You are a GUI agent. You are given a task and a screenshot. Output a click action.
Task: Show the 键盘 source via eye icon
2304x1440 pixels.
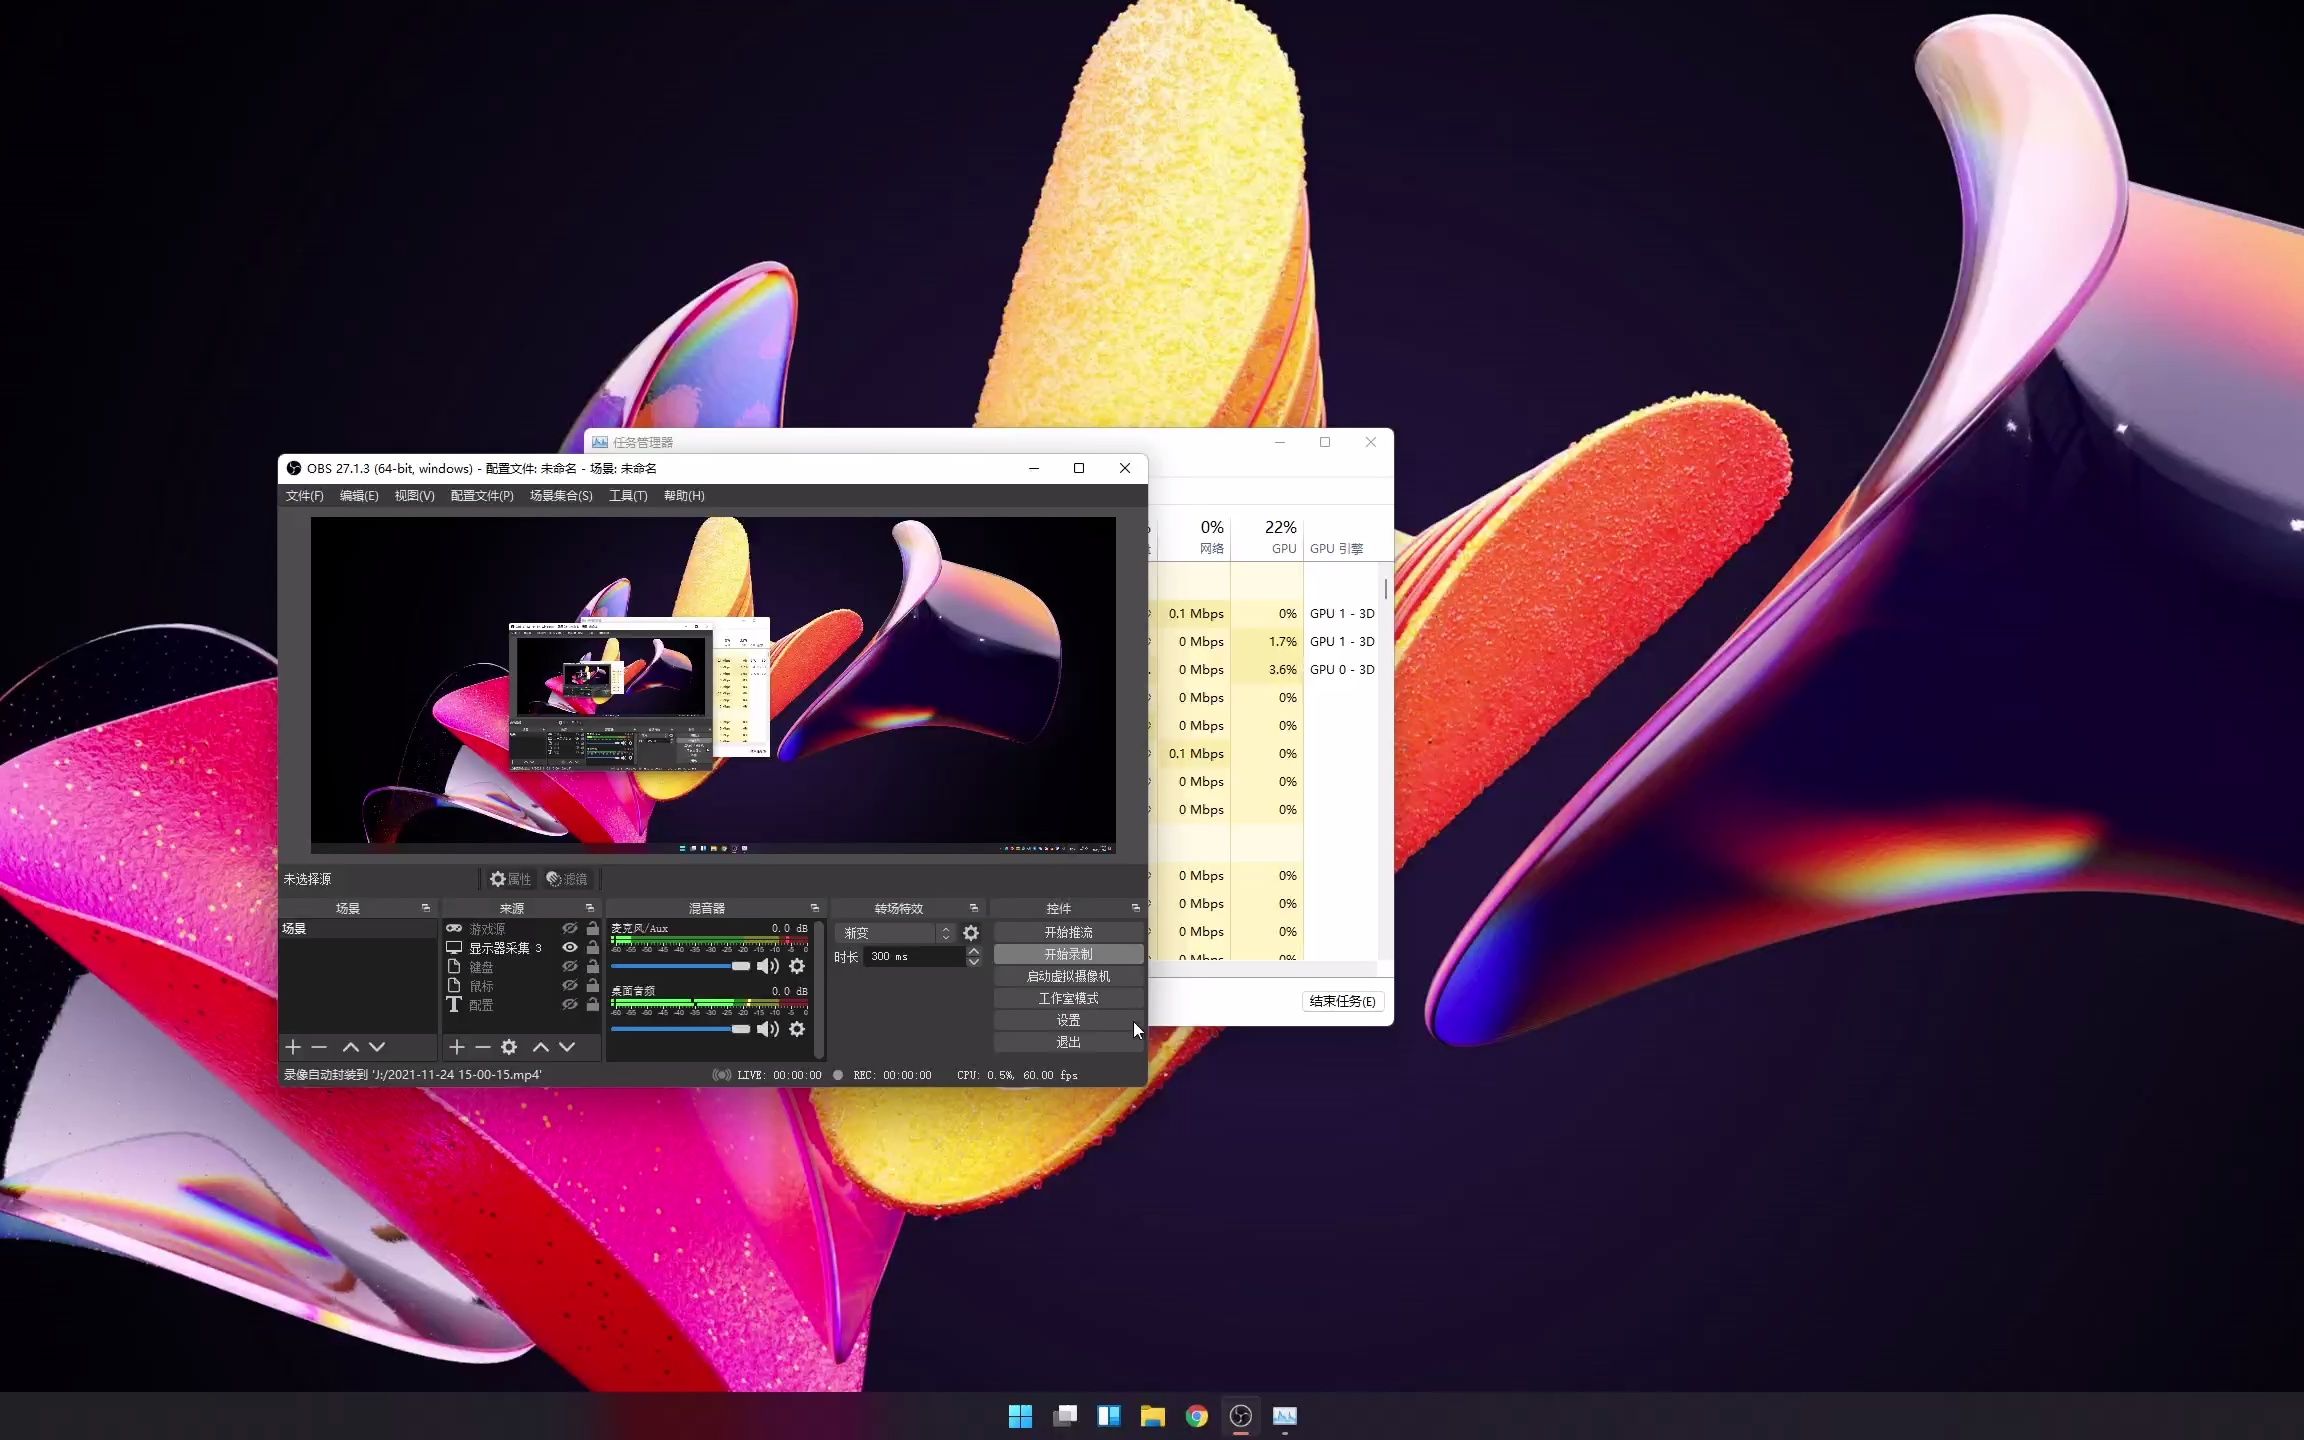coord(570,967)
